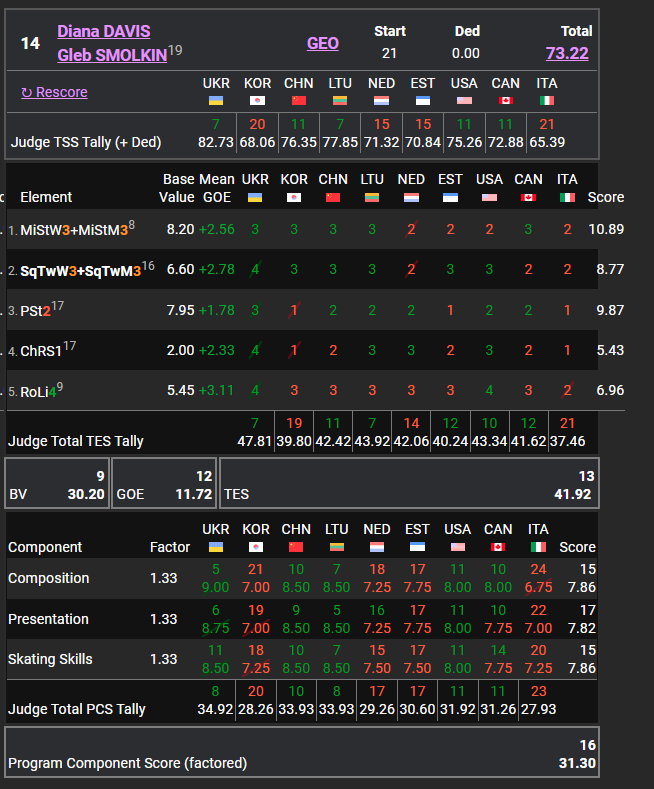The width and height of the screenshot is (654, 789).
Task: Click the Netherlands flag in top row
Action: click(381, 101)
